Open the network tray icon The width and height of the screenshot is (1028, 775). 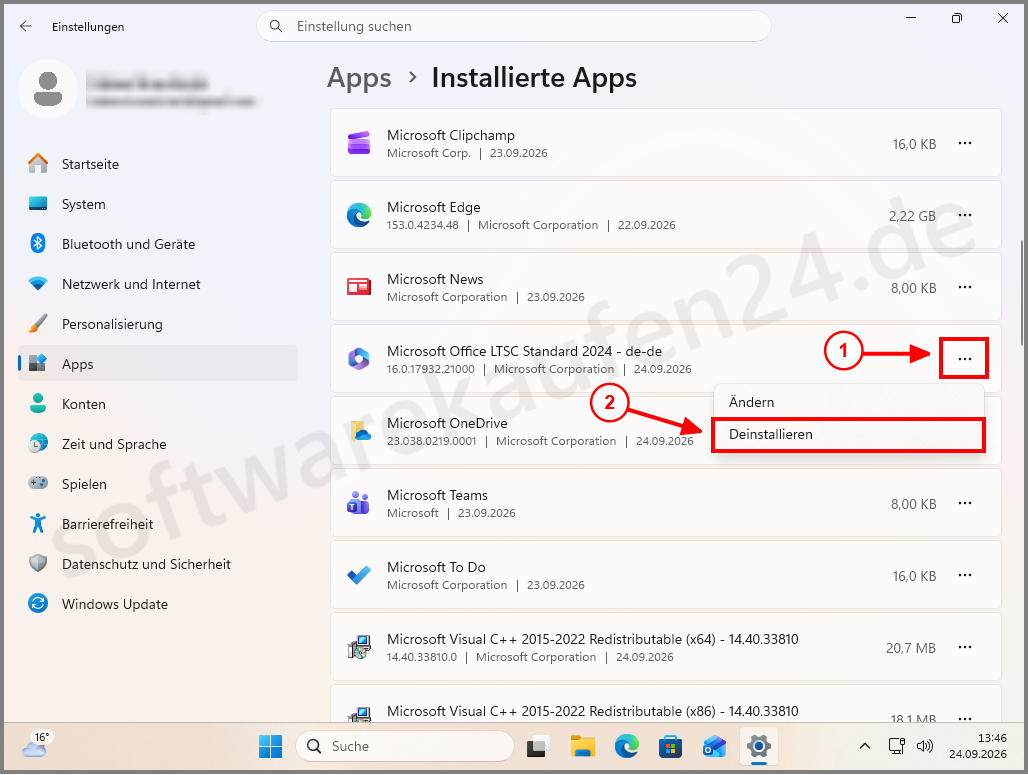pyautogui.click(x=896, y=746)
